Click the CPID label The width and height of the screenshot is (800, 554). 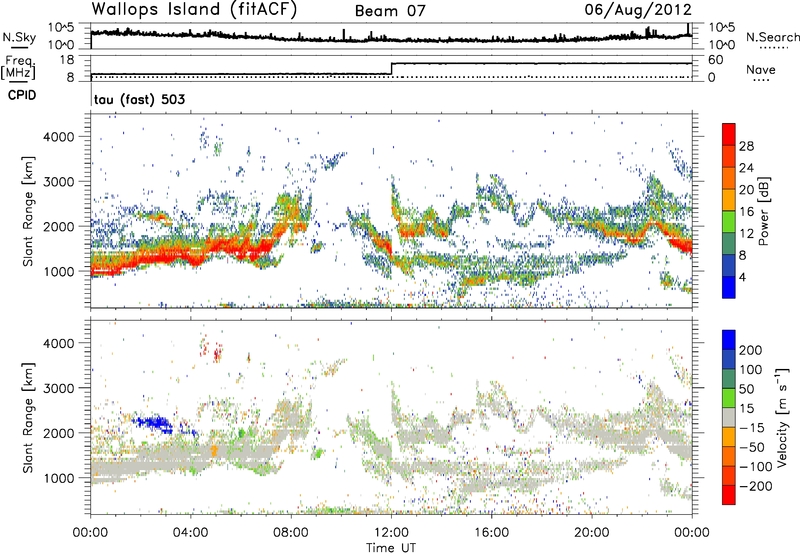point(22,95)
